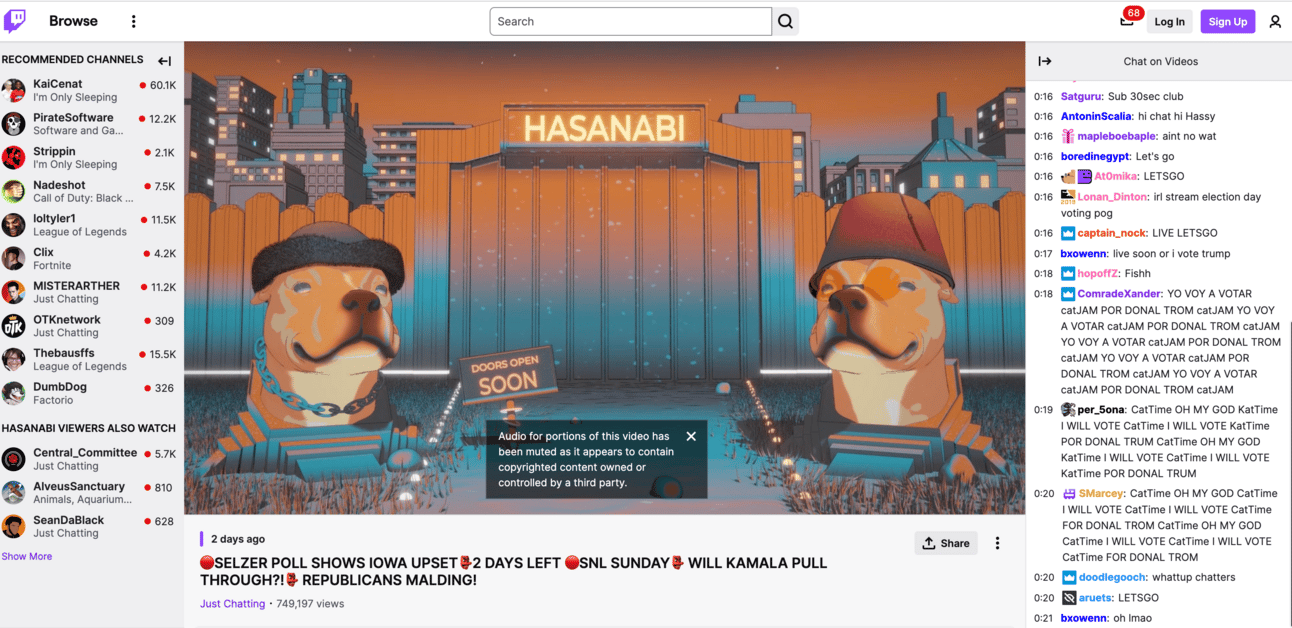Click ComradeXander username in chat
Screen dimensions: 1292x628
pos(1120,294)
